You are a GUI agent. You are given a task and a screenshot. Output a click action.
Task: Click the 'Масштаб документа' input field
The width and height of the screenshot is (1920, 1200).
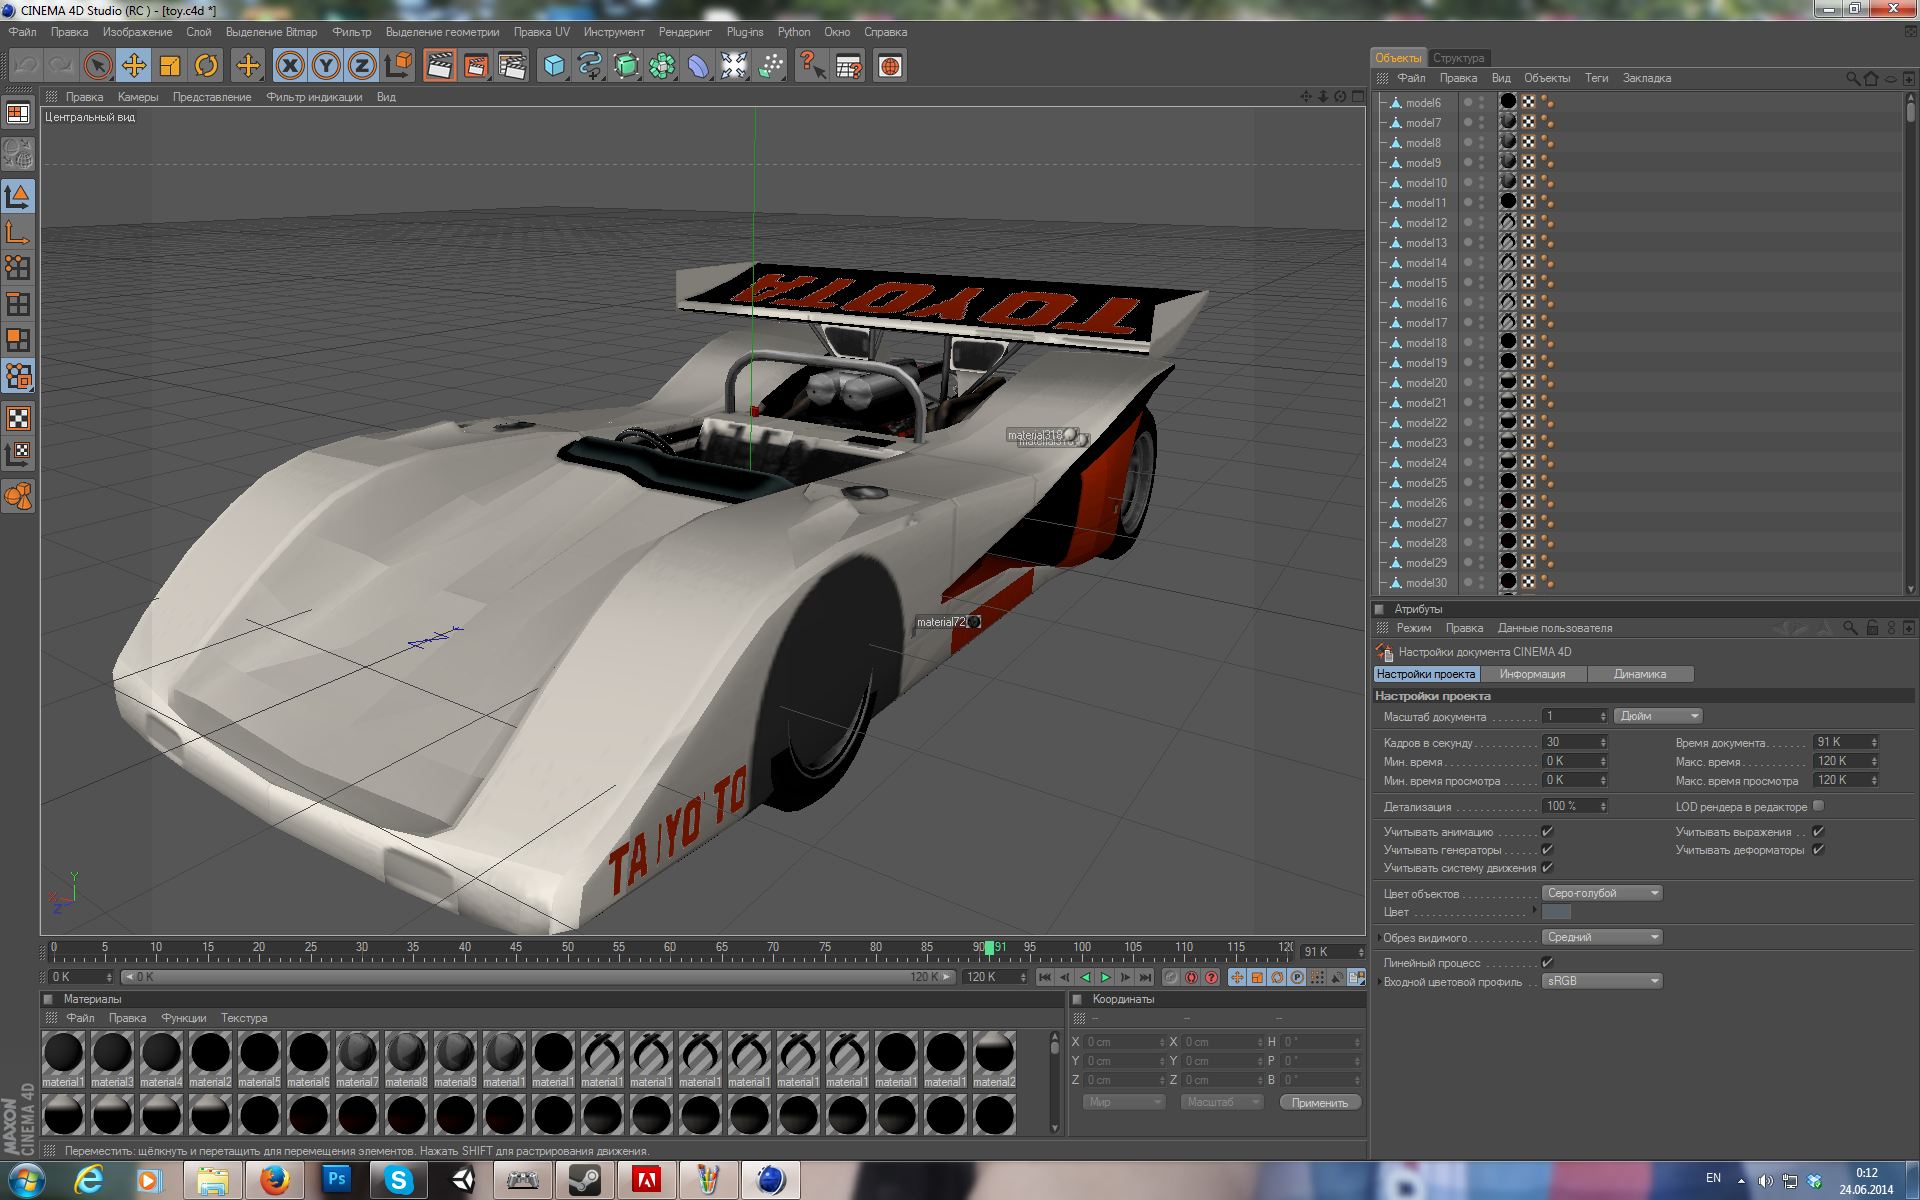click(x=1575, y=716)
